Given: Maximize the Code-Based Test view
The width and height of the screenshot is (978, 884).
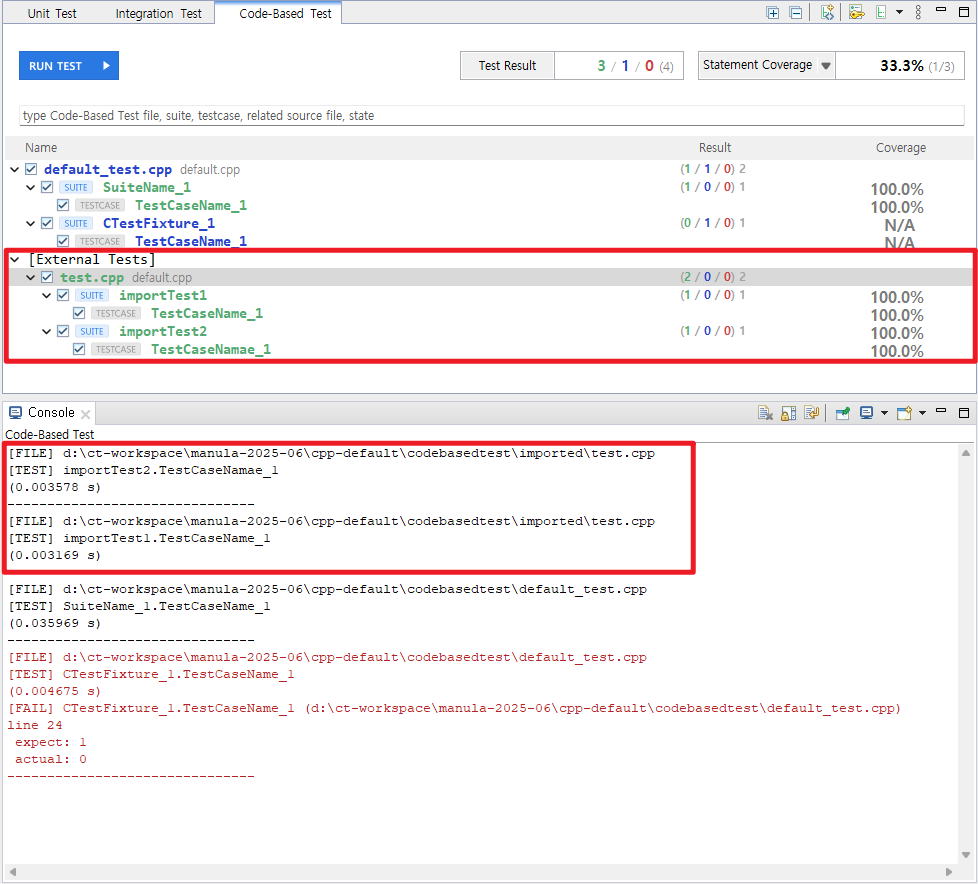Looking at the screenshot, I should coord(964,12).
